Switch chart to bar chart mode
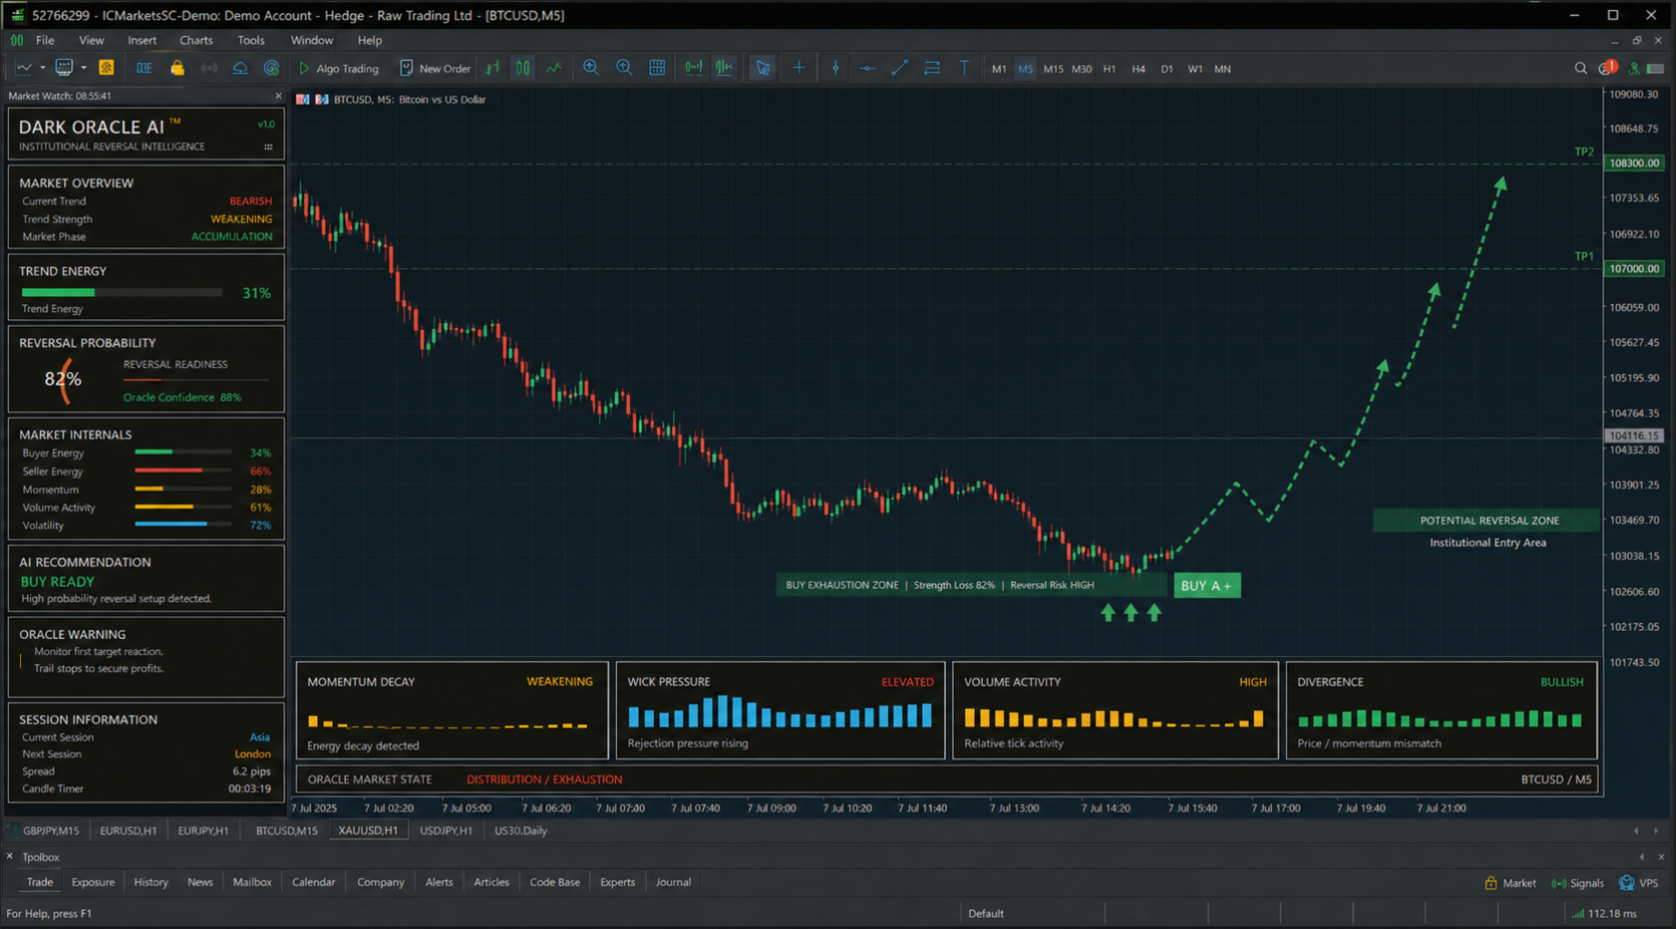 tap(493, 68)
